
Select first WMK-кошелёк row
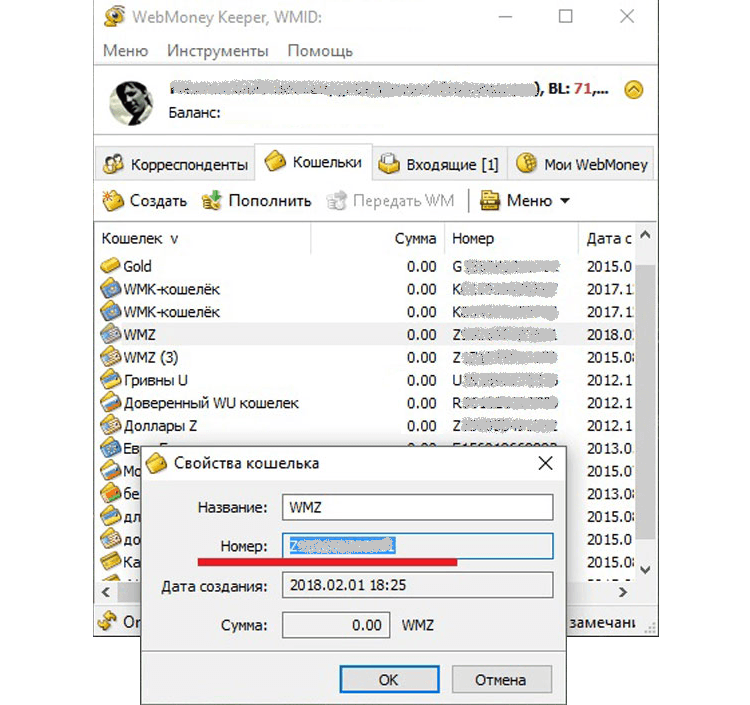(x=366, y=289)
